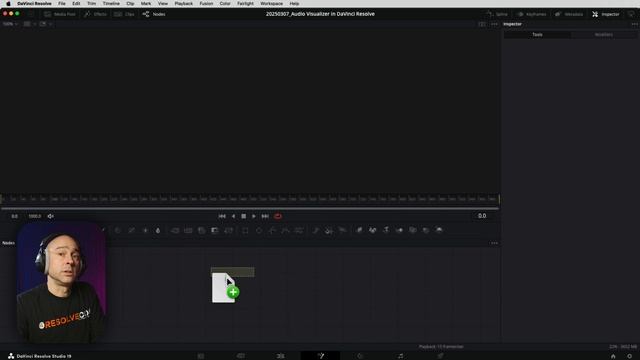Add a Rectangle mask from toolbar

point(245,231)
